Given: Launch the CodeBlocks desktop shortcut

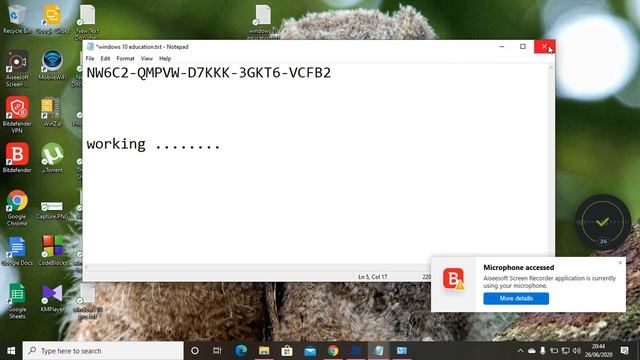Looking at the screenshot, I should (x=52, y=251).
